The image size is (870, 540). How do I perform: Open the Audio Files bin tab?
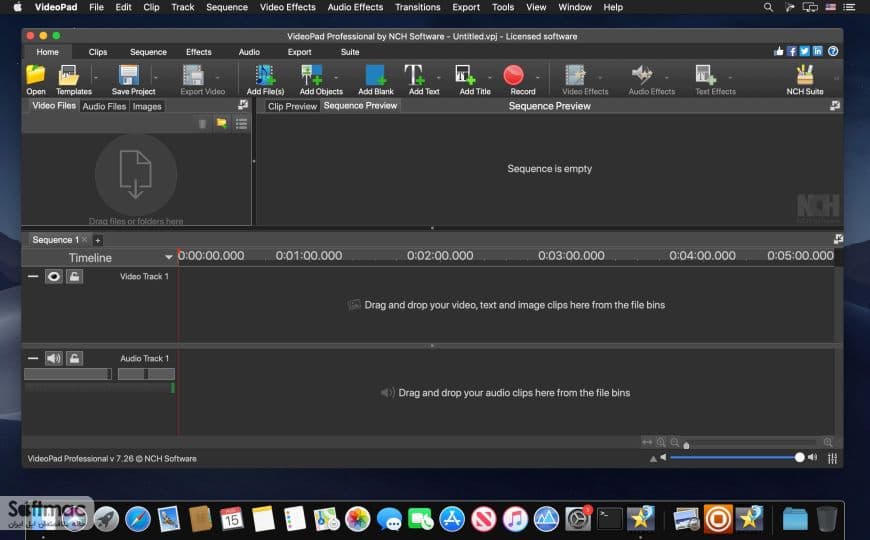pos(104,106)
